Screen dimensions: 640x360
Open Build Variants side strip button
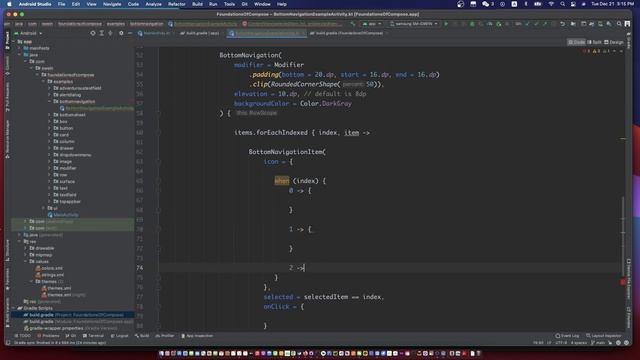[7, 312]
